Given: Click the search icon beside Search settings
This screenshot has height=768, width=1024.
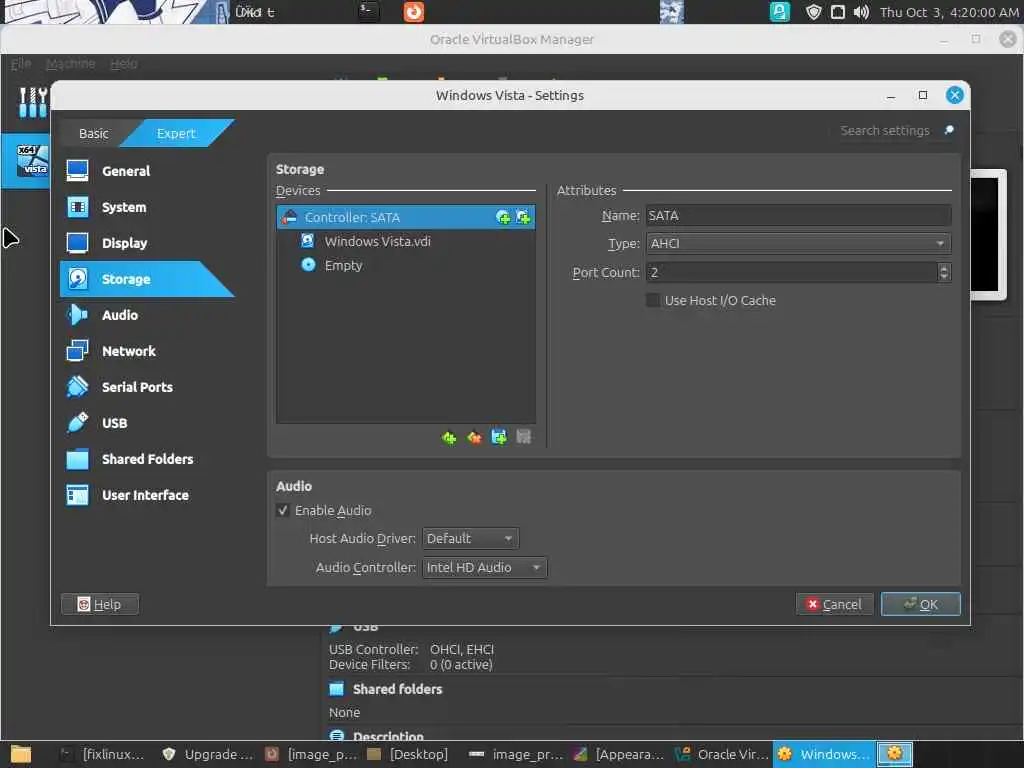Looking at the screenshot, I should click(x=949, y=131).
